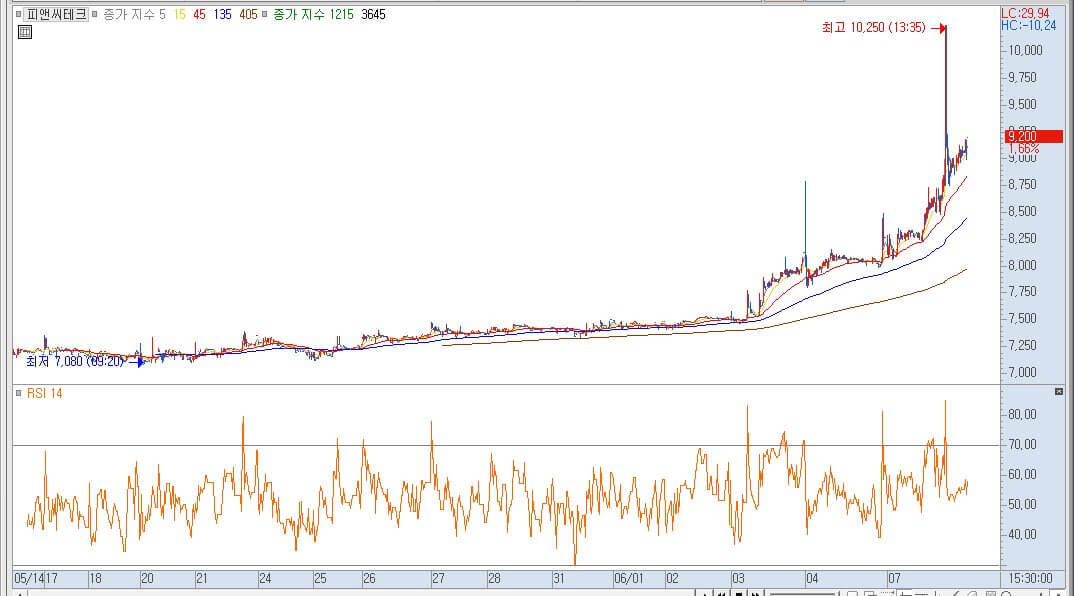Click the 7,500 price axis label
The image size is (1074, 596).
click(x=1022, y=319)
